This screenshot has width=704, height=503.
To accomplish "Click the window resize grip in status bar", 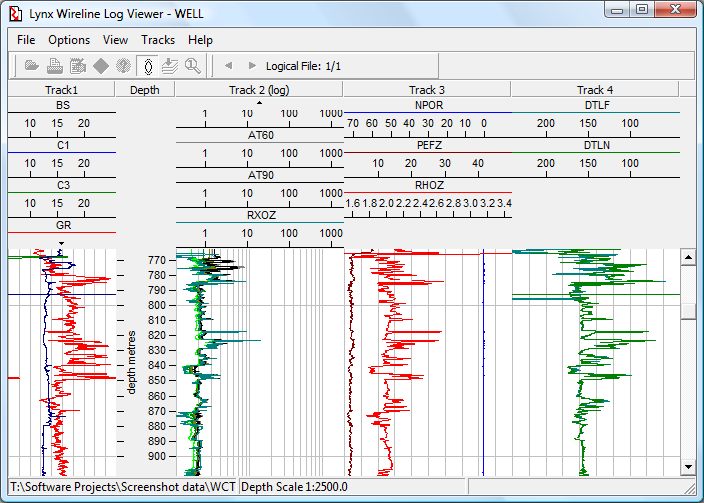I will [x=689, y=487].
